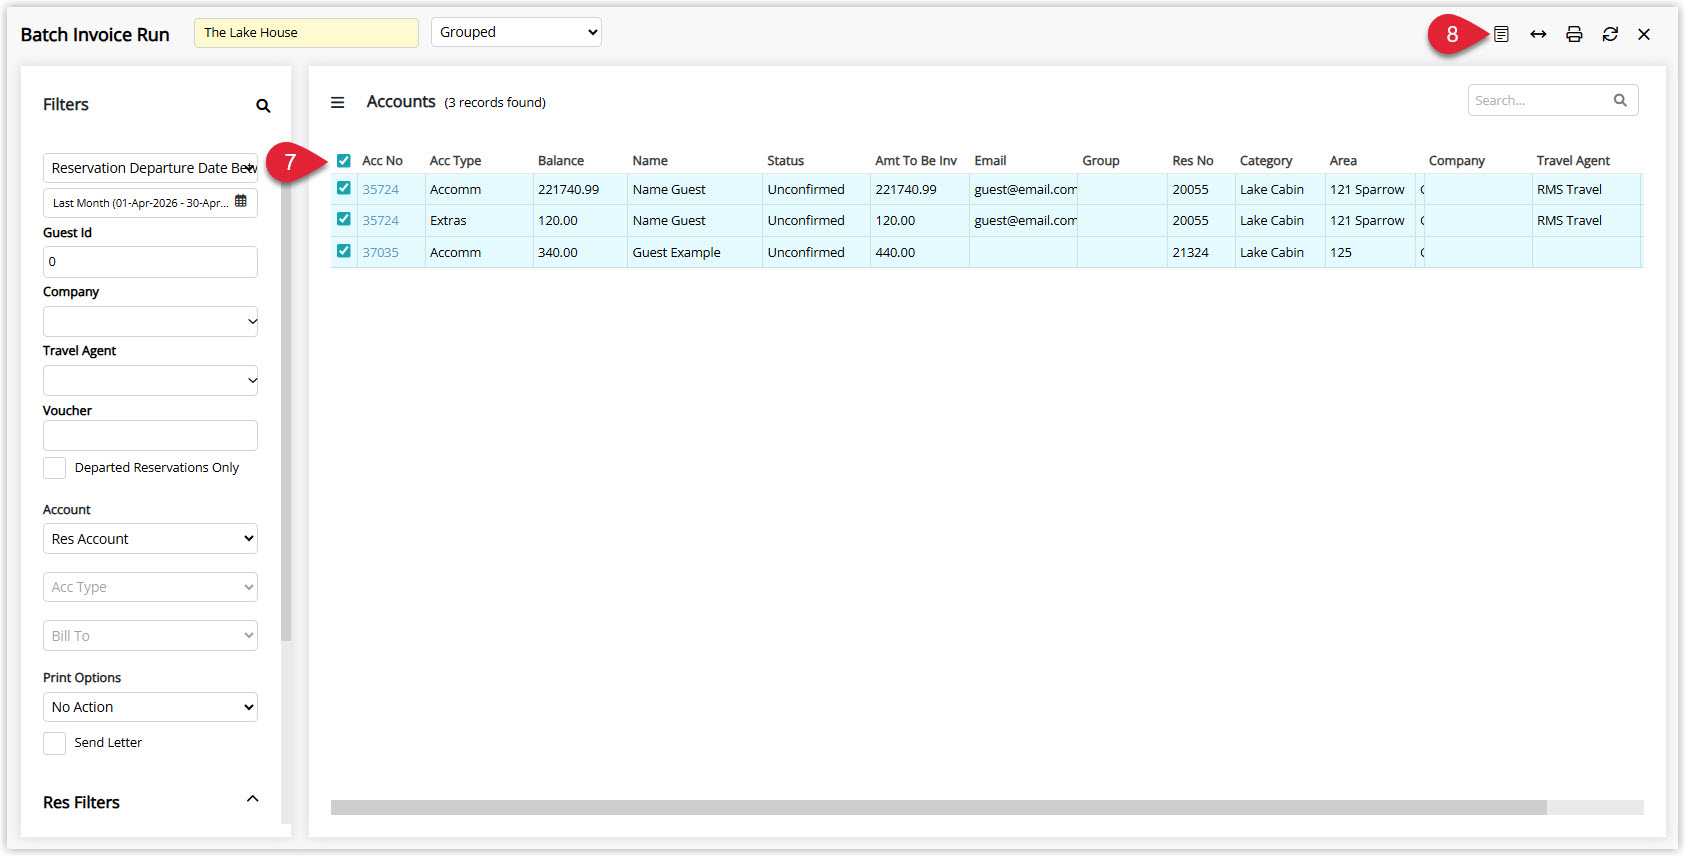Screen dimensions: 1686x857
Task: Click the expand width arrows icon
Action: pyautogui.click(x=1538, y=34)
